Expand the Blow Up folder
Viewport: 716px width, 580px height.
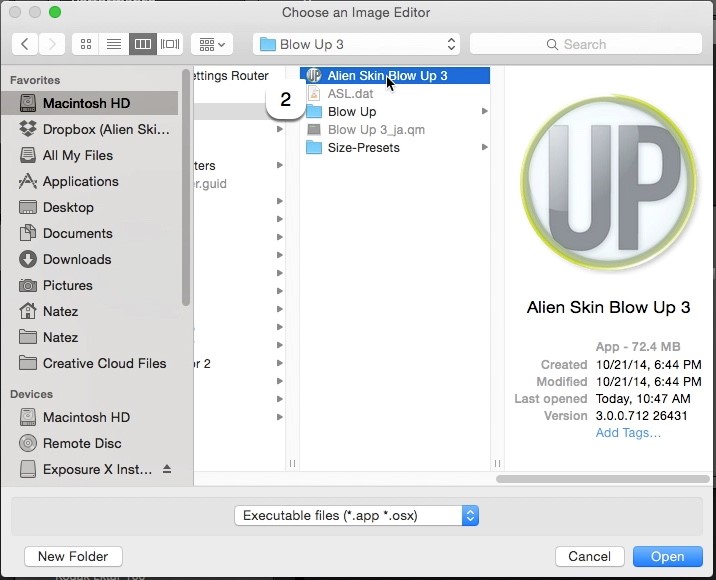coord(484,111)
